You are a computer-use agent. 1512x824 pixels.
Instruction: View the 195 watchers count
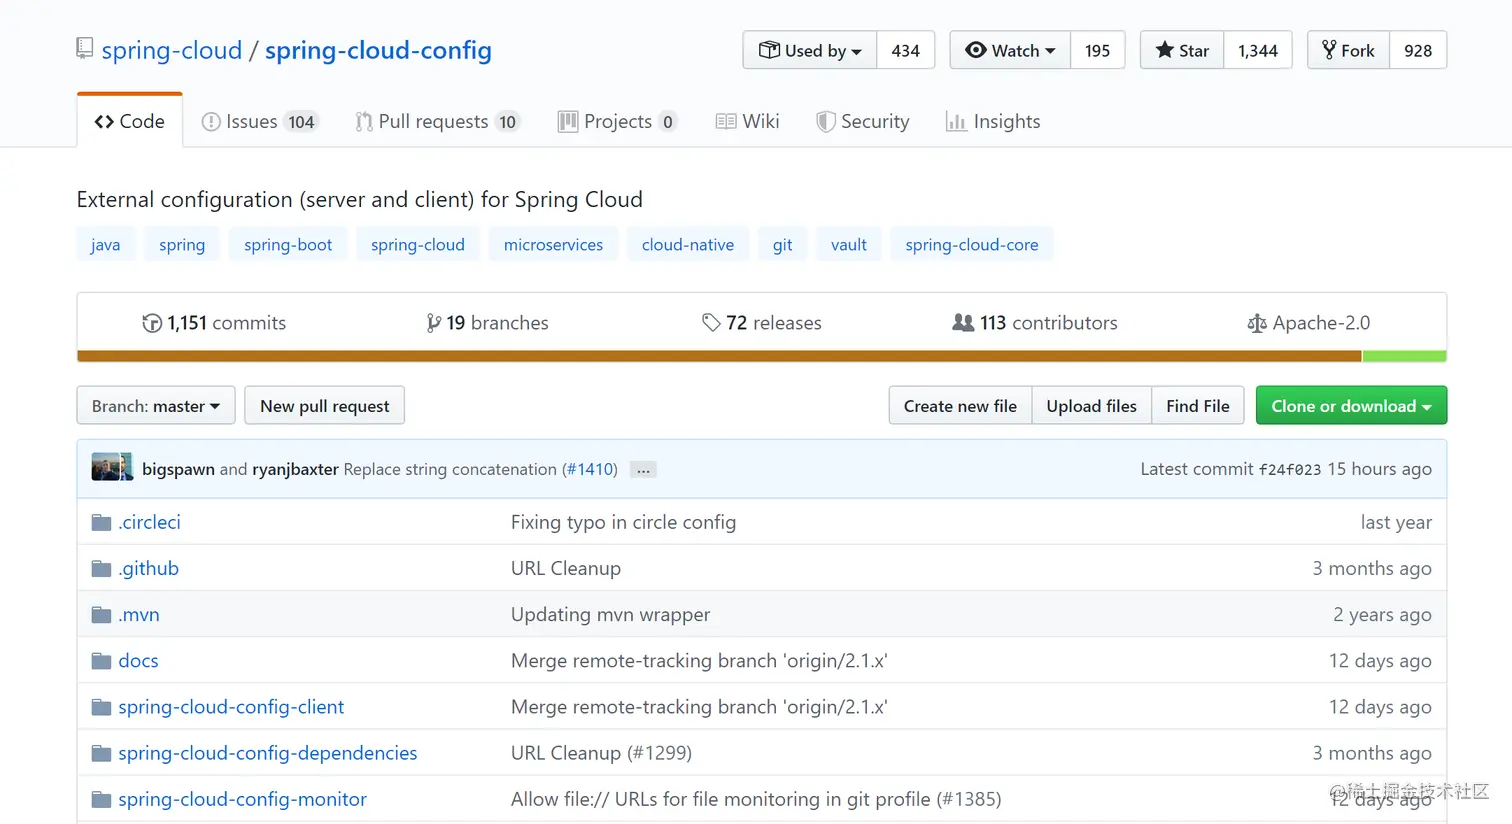[x=1097, y=50]
